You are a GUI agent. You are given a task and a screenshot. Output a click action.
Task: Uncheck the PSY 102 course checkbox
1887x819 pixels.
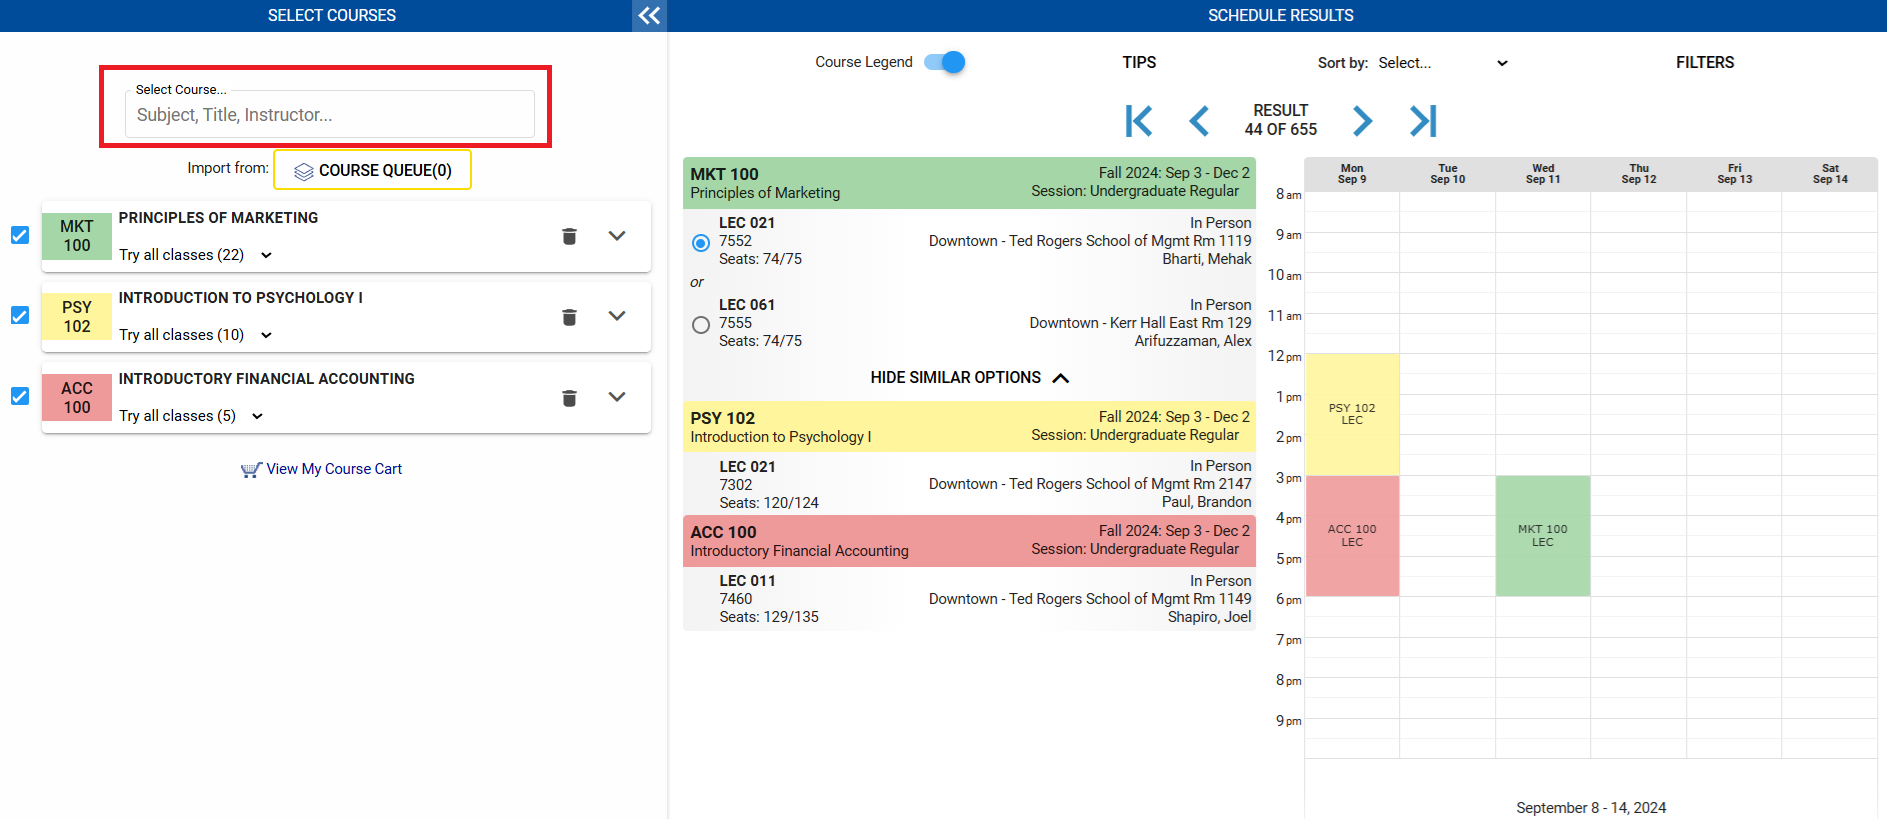[x=20, y=315]
